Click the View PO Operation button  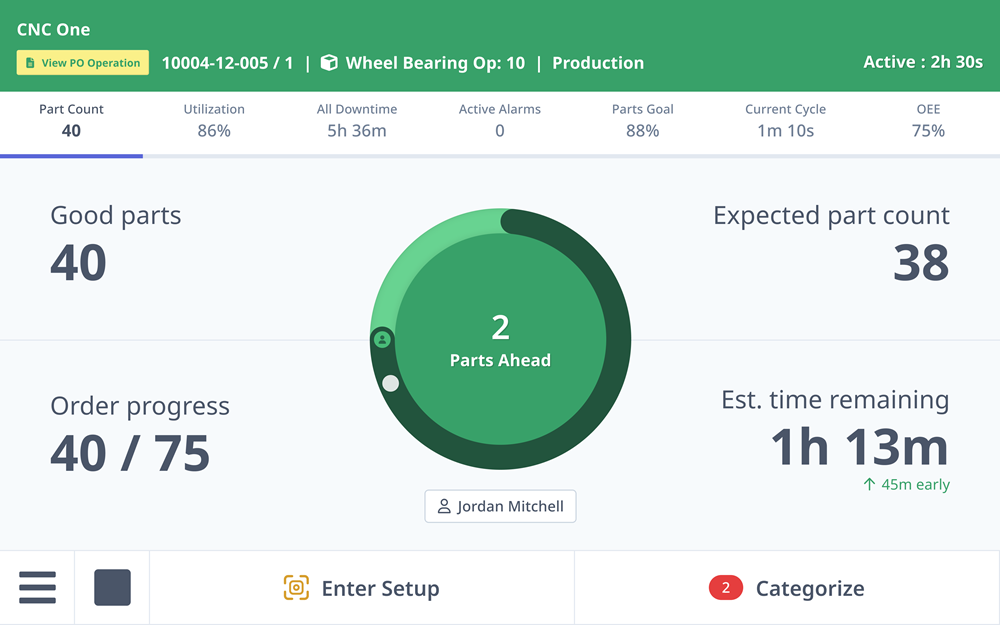pyautogui.click(x=82, y=62)
